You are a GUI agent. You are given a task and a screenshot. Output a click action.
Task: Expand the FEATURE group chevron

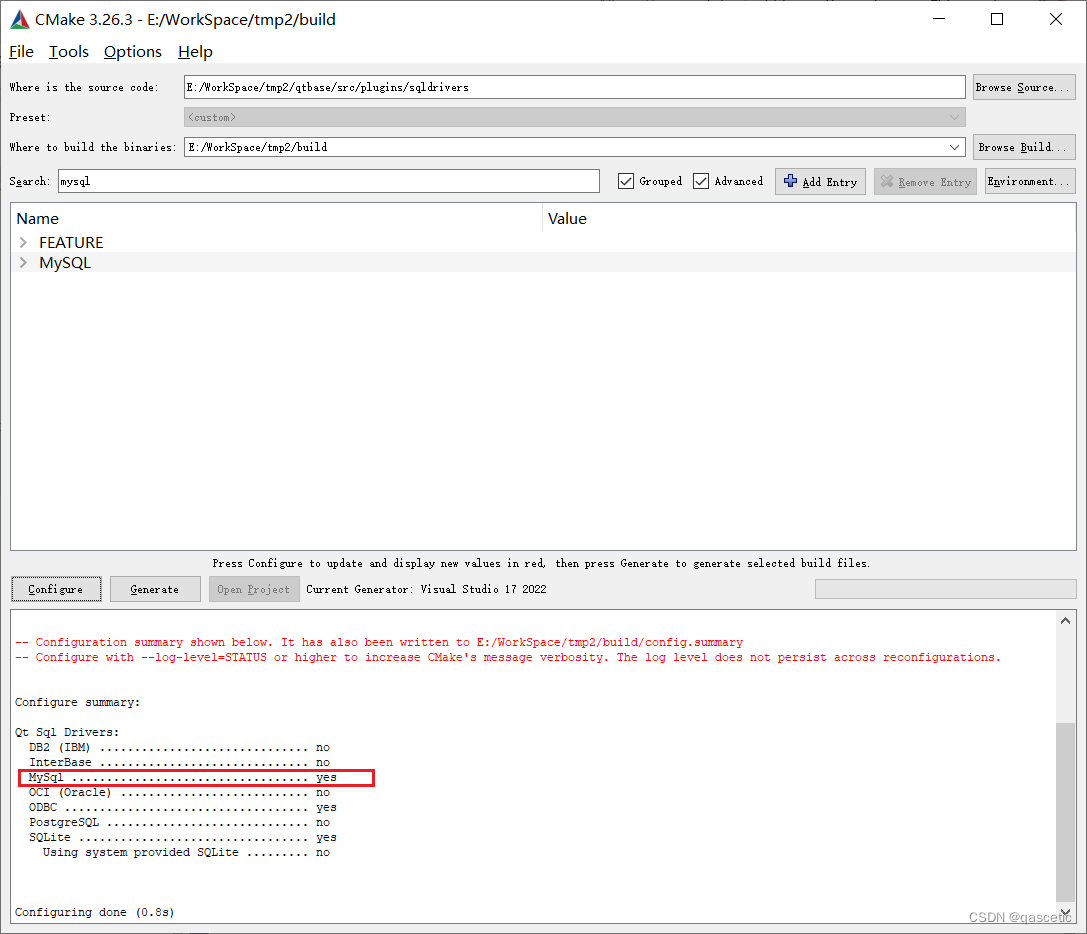(x=24, y=242)
